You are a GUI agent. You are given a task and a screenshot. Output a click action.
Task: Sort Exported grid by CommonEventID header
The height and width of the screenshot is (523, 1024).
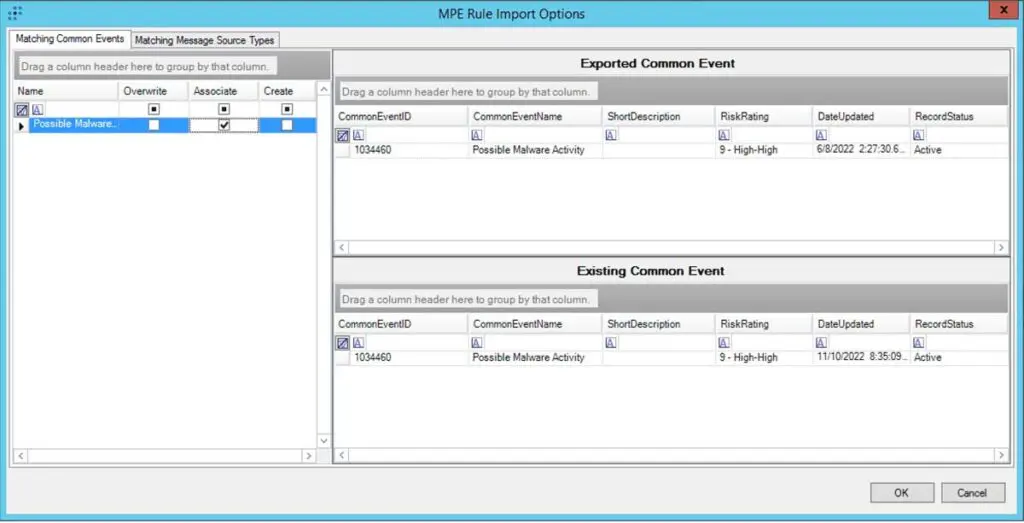tap(402, 116)
